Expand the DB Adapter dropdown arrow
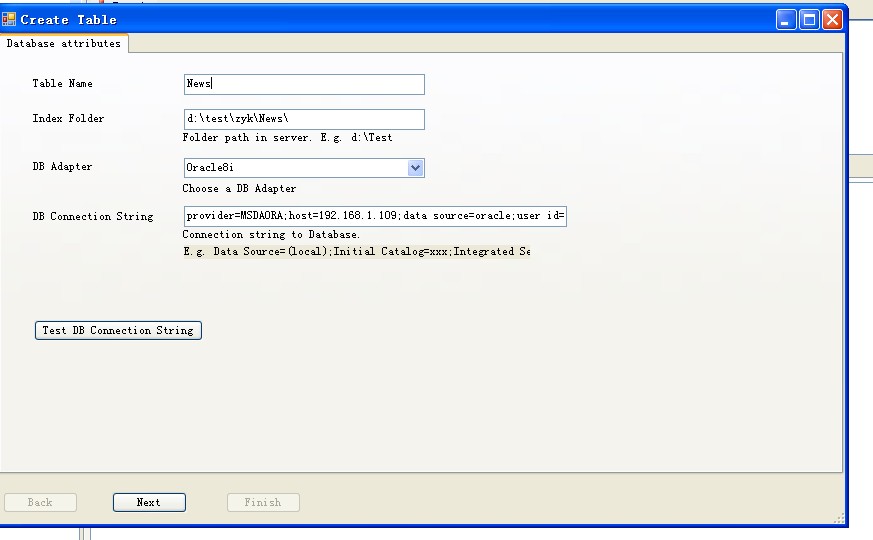This screenshot has width=873, height=540. [415, 168]
